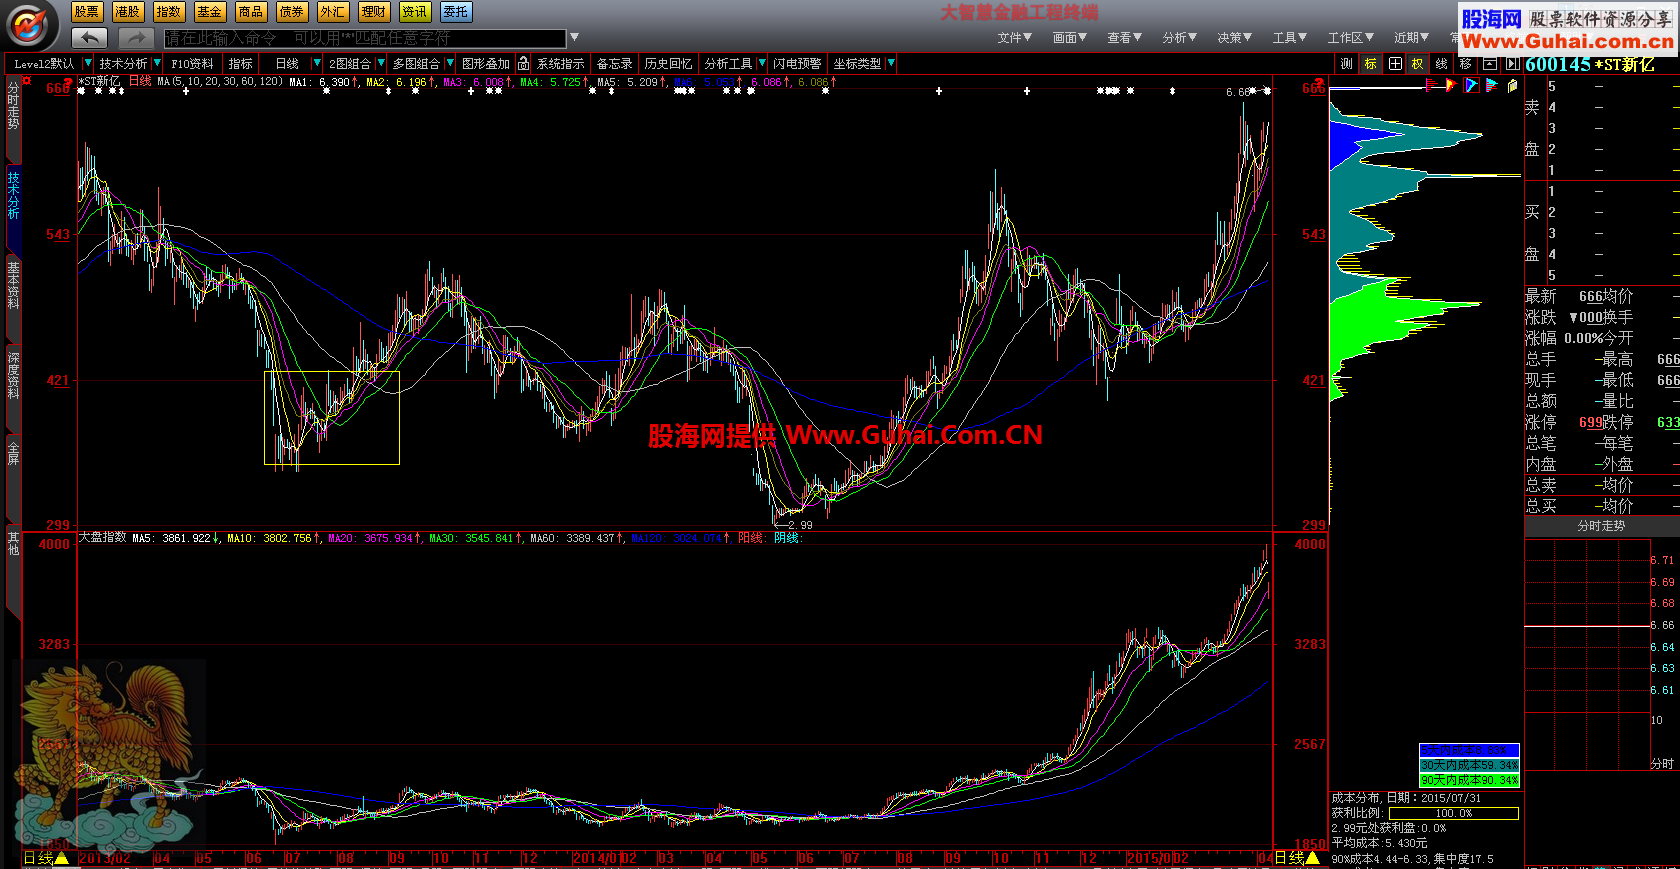
Task: Click the 理财 button
Action: pyautogui.click(x=374, y=12)
